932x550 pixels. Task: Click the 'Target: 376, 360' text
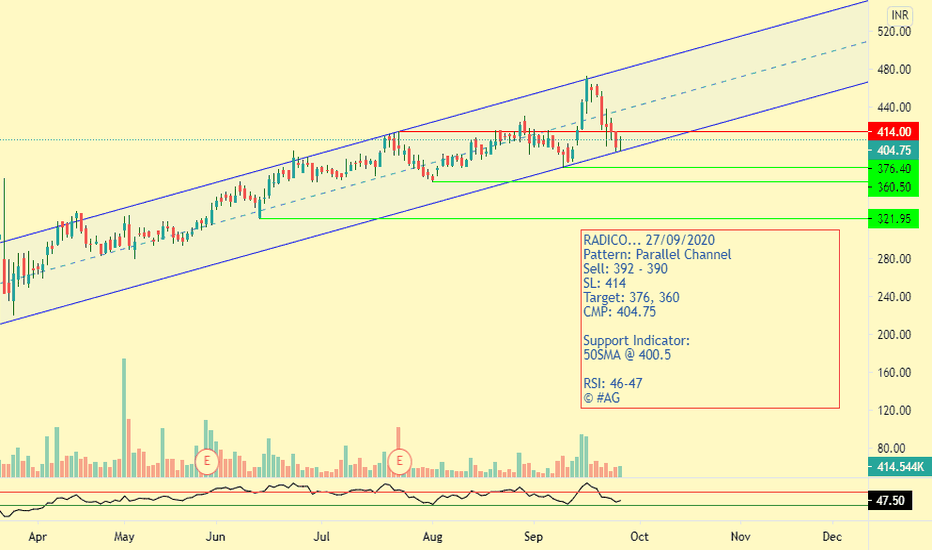[x=631, y=297]
